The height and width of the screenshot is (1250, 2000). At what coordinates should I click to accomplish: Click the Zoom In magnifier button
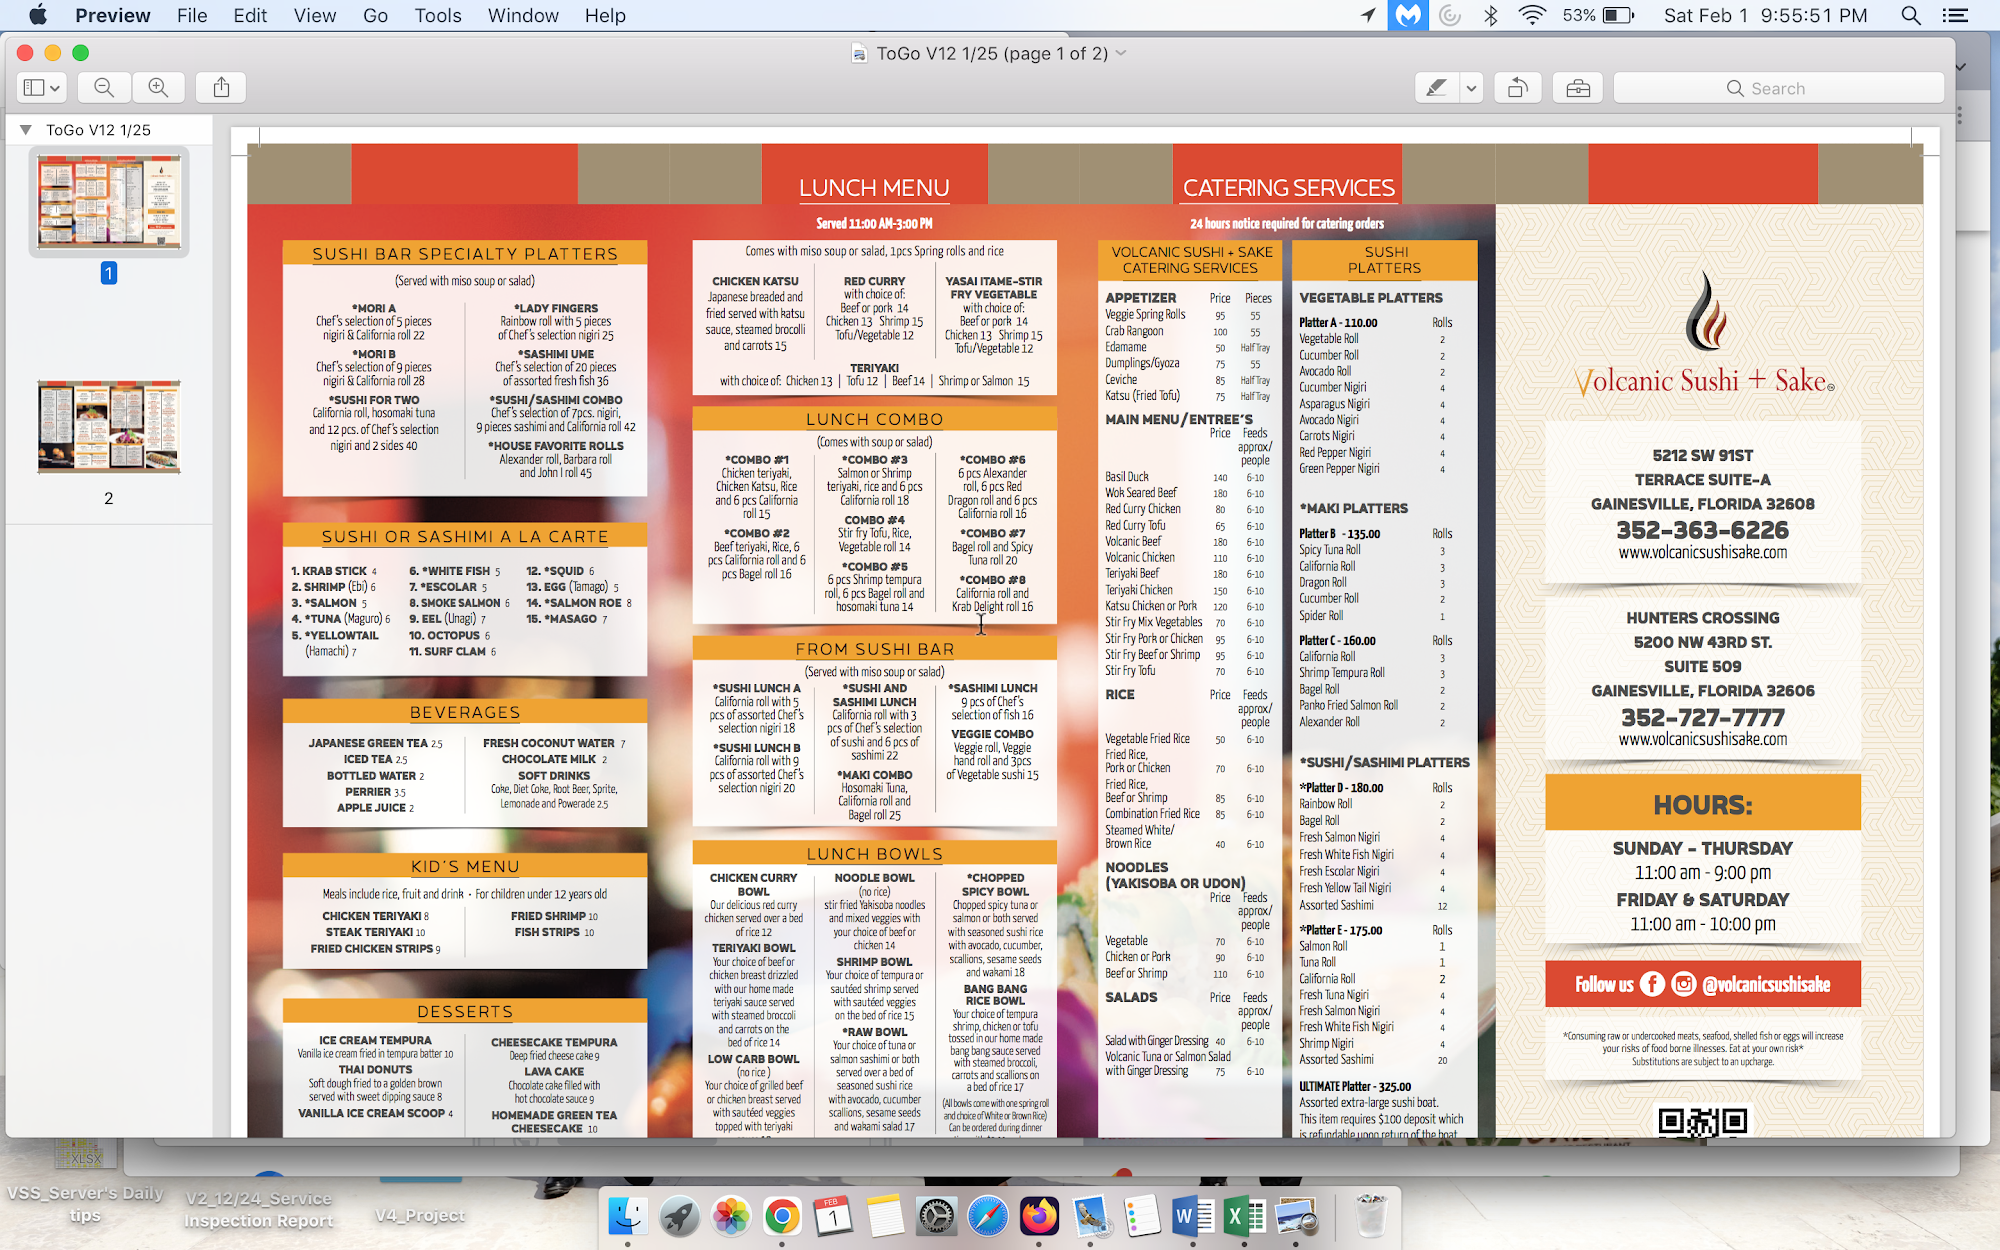click(x=158, y=88)
